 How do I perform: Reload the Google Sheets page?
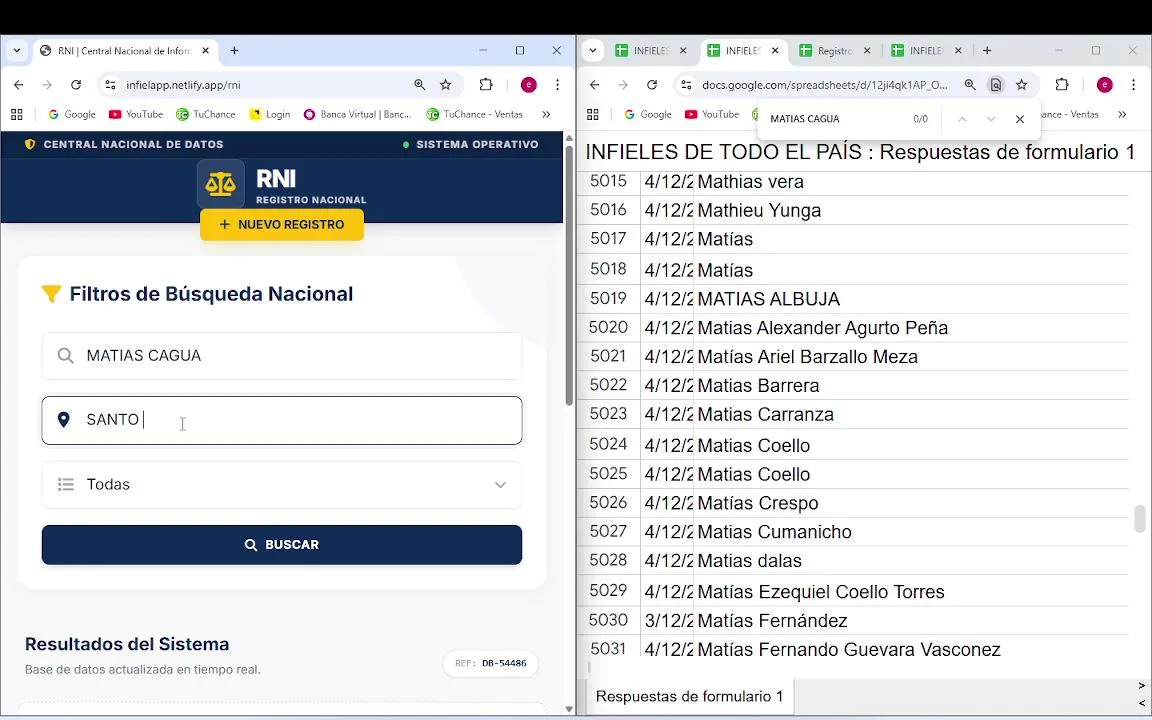click(652, 85)
